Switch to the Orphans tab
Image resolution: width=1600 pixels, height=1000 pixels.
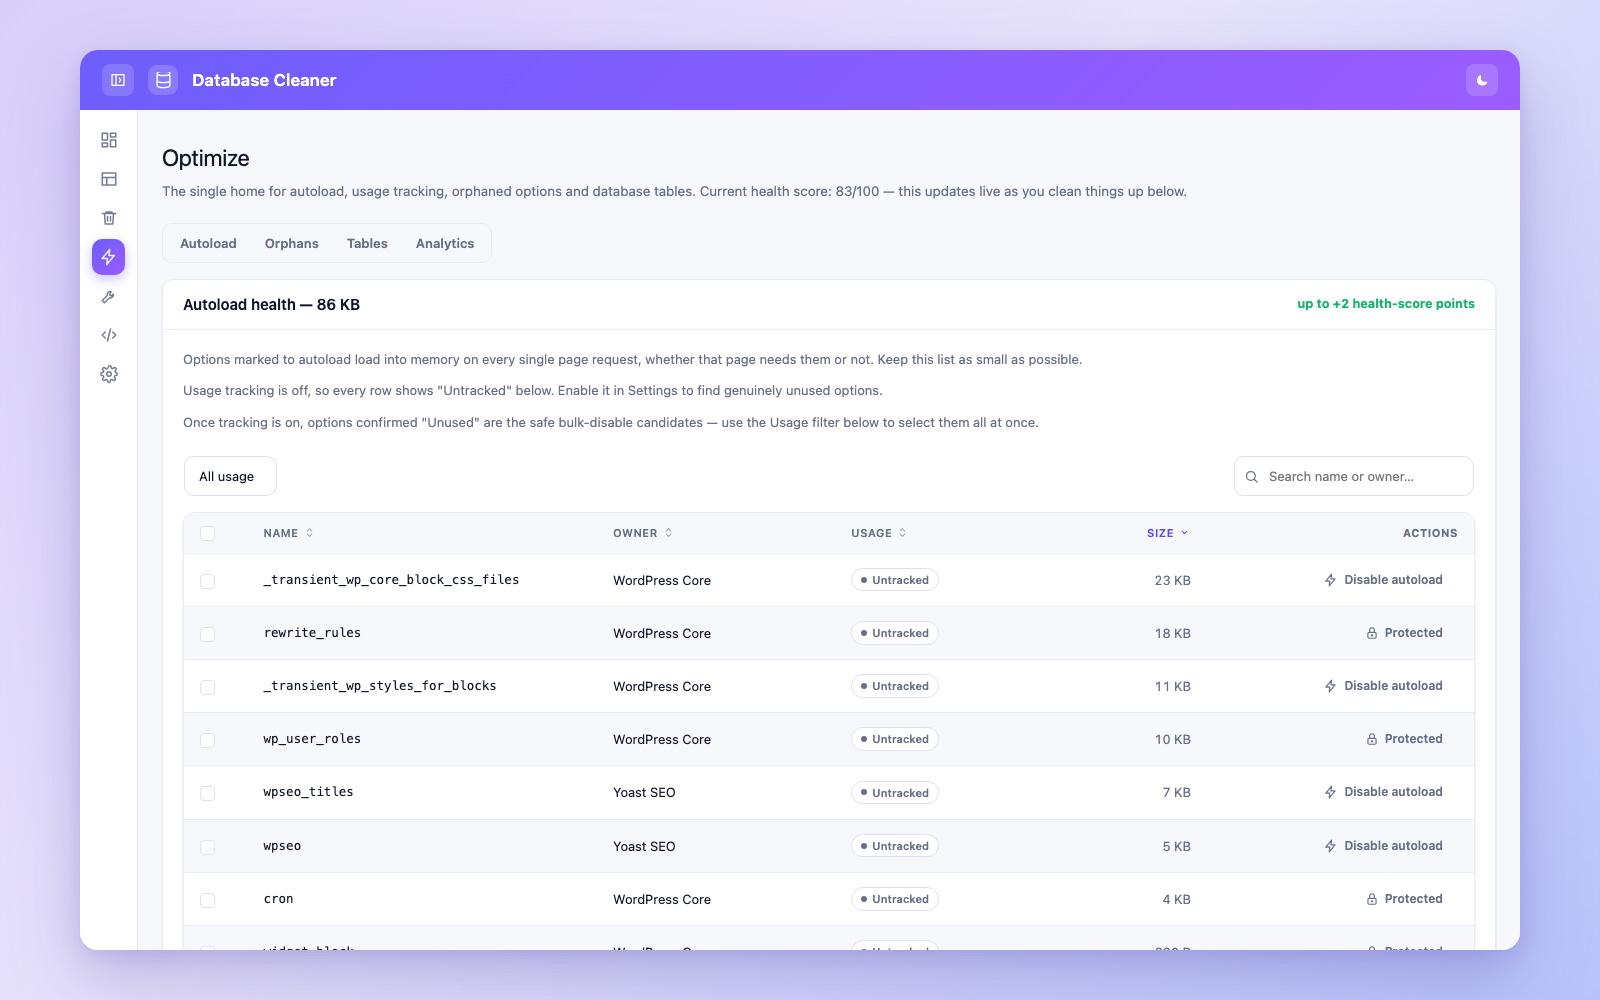tap(292, 243)
